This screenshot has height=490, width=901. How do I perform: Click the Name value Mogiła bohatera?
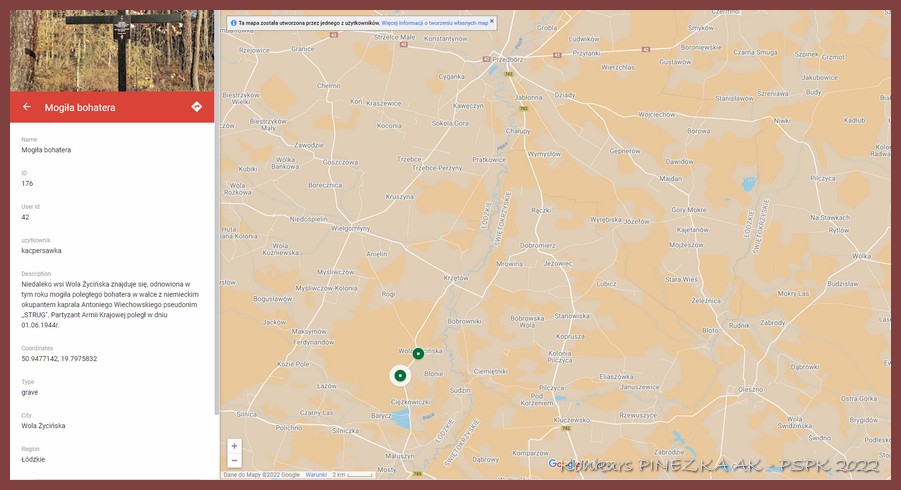tap(46, 150)
